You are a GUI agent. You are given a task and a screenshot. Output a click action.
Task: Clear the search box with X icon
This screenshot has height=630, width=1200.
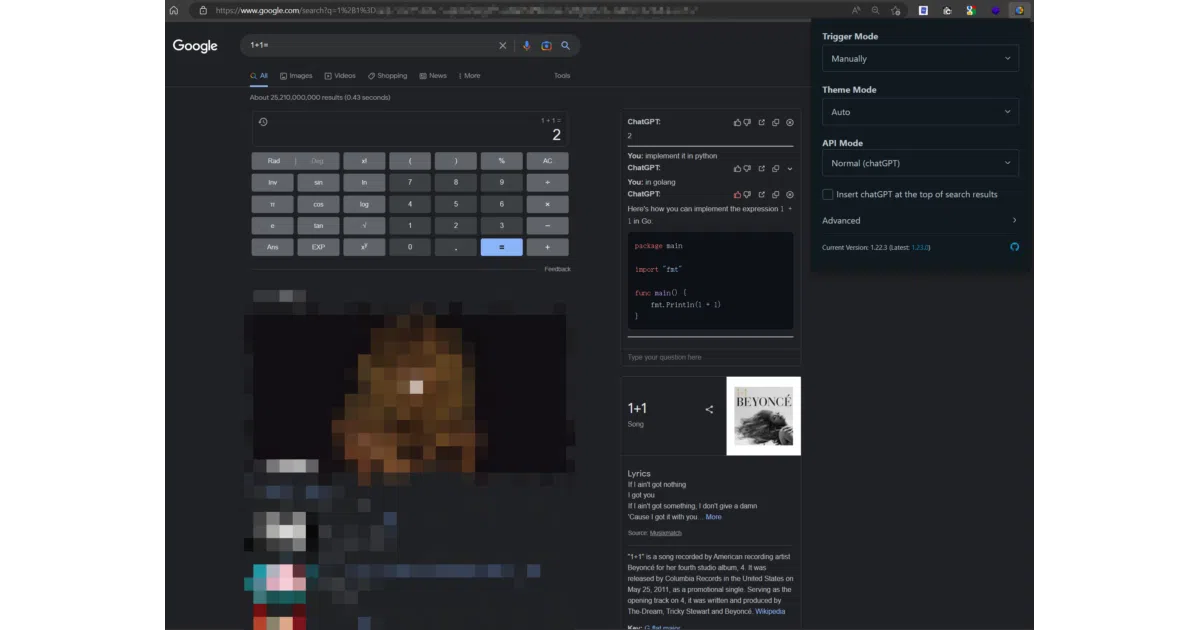tap(503, 46)
